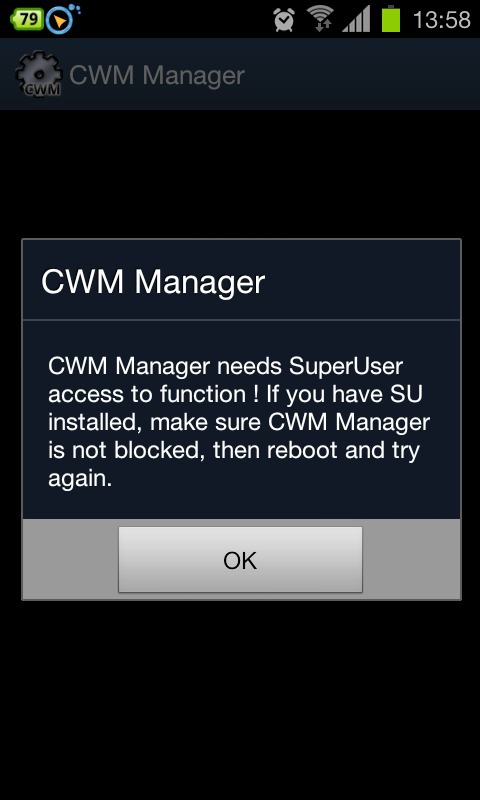Image resolution: width=480 pixels, height=800 pixels.
Task: Tap the gray bar right of OK
Action: coord(411,560)
